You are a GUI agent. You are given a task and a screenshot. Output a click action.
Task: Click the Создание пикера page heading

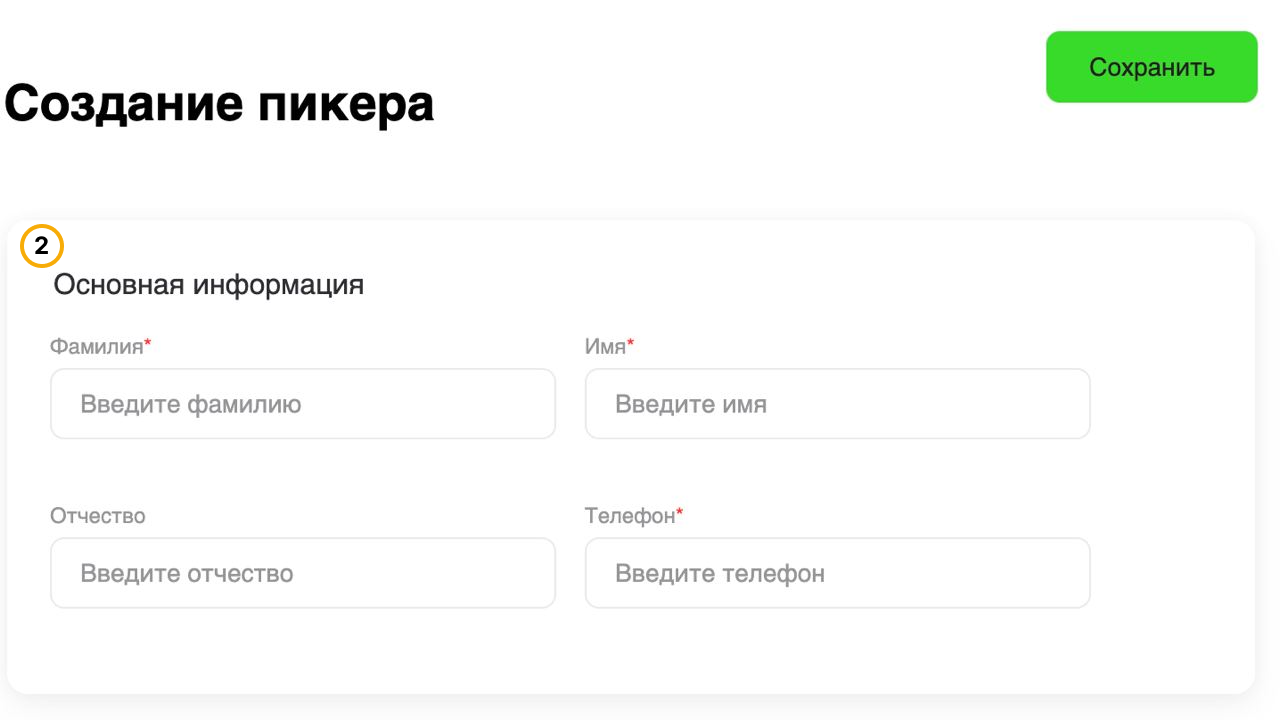219,103
